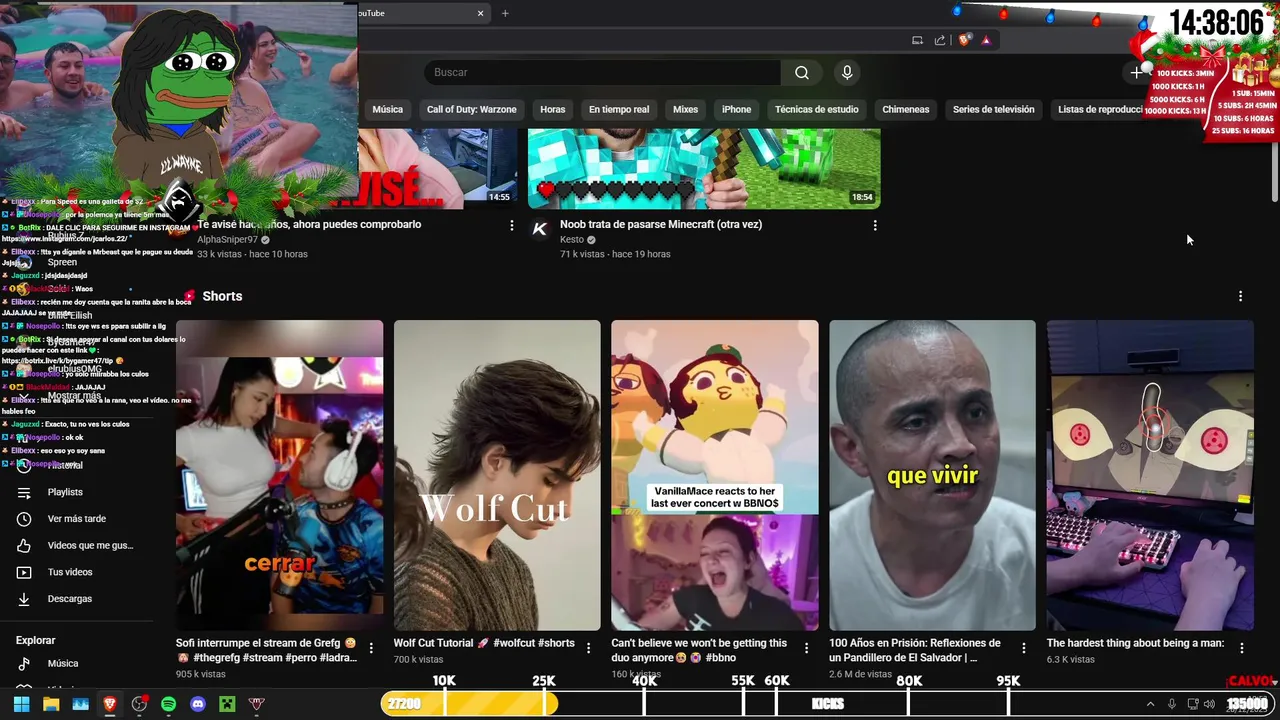Open Tus videos in the sidebar
This screenshot has width=1280, height=720.
(70, 572)
